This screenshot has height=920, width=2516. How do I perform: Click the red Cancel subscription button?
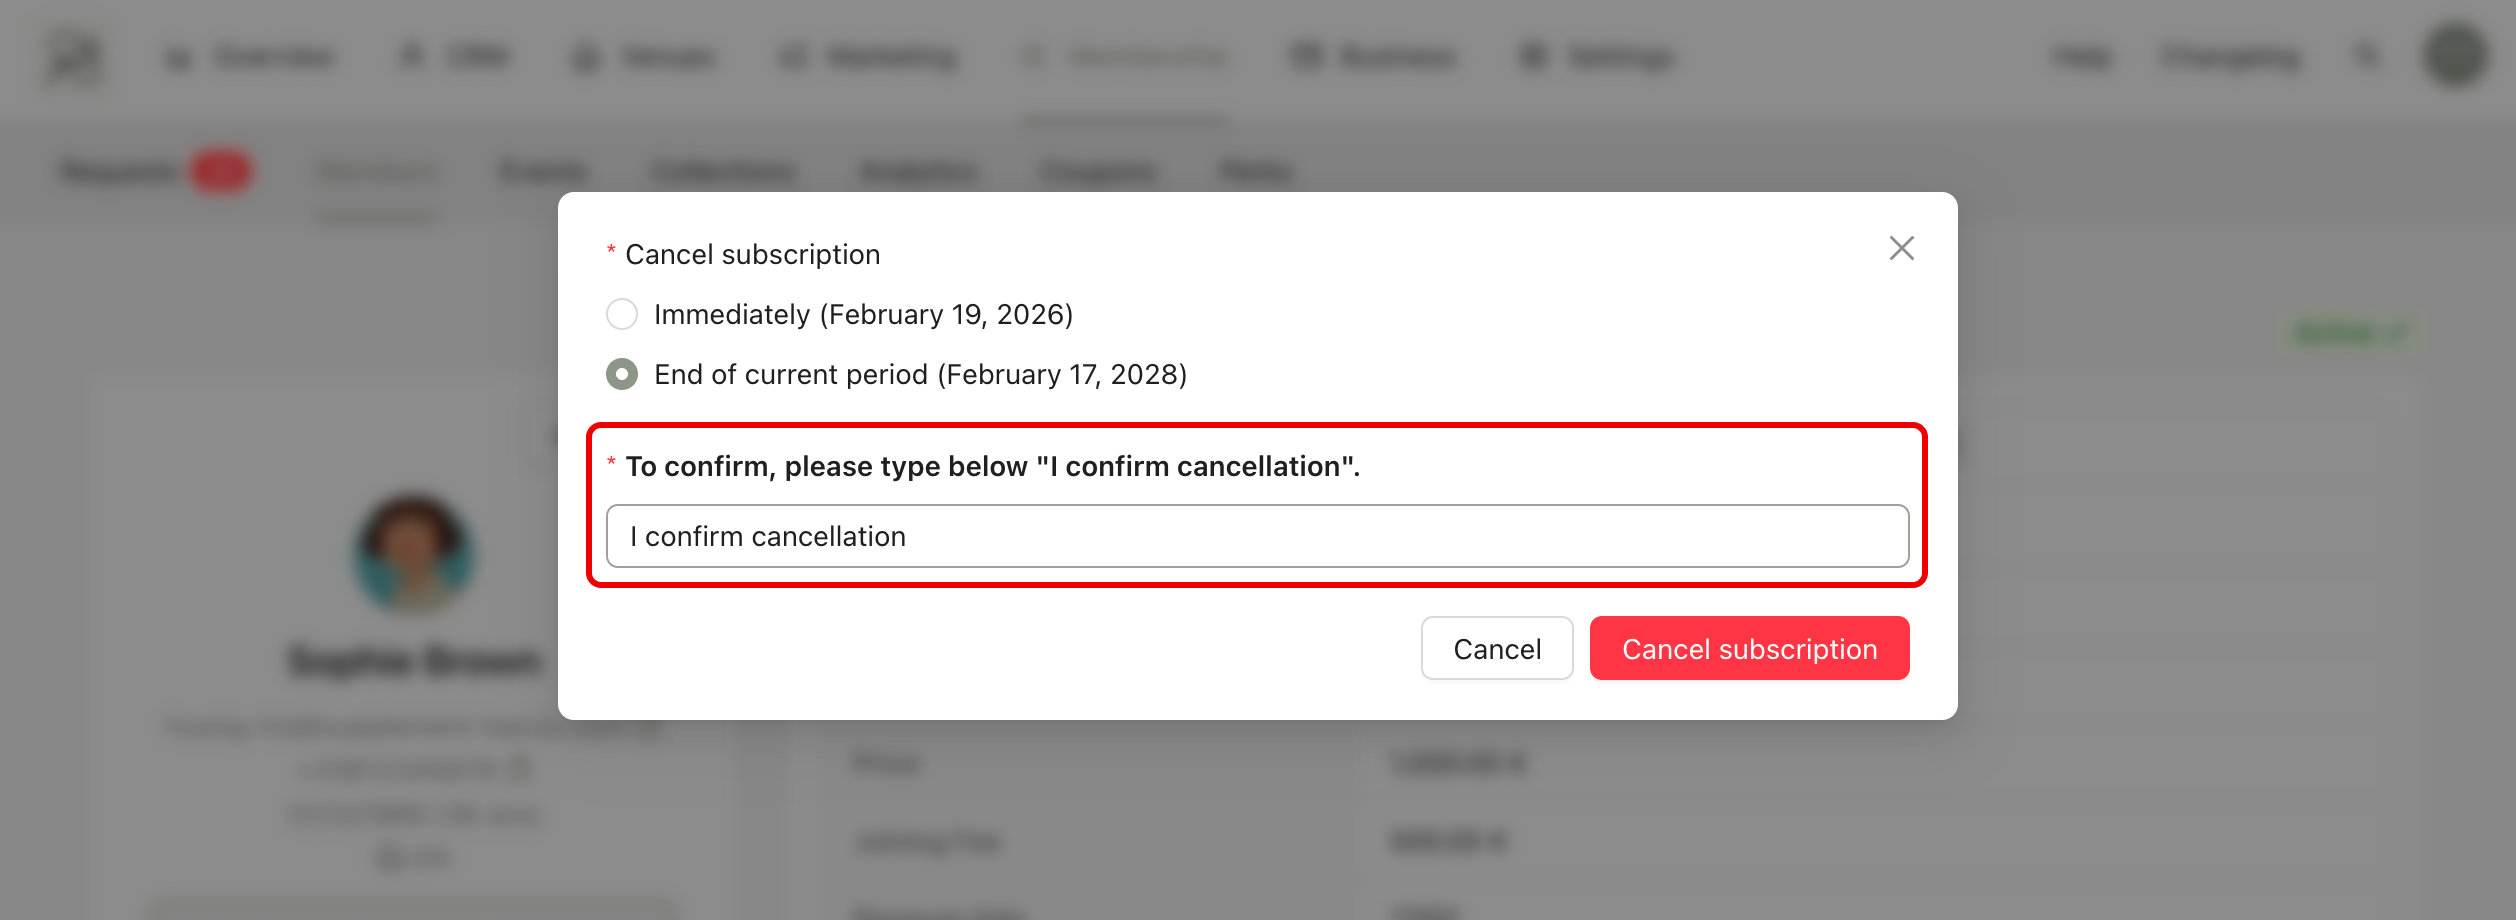pos(1749,648)
